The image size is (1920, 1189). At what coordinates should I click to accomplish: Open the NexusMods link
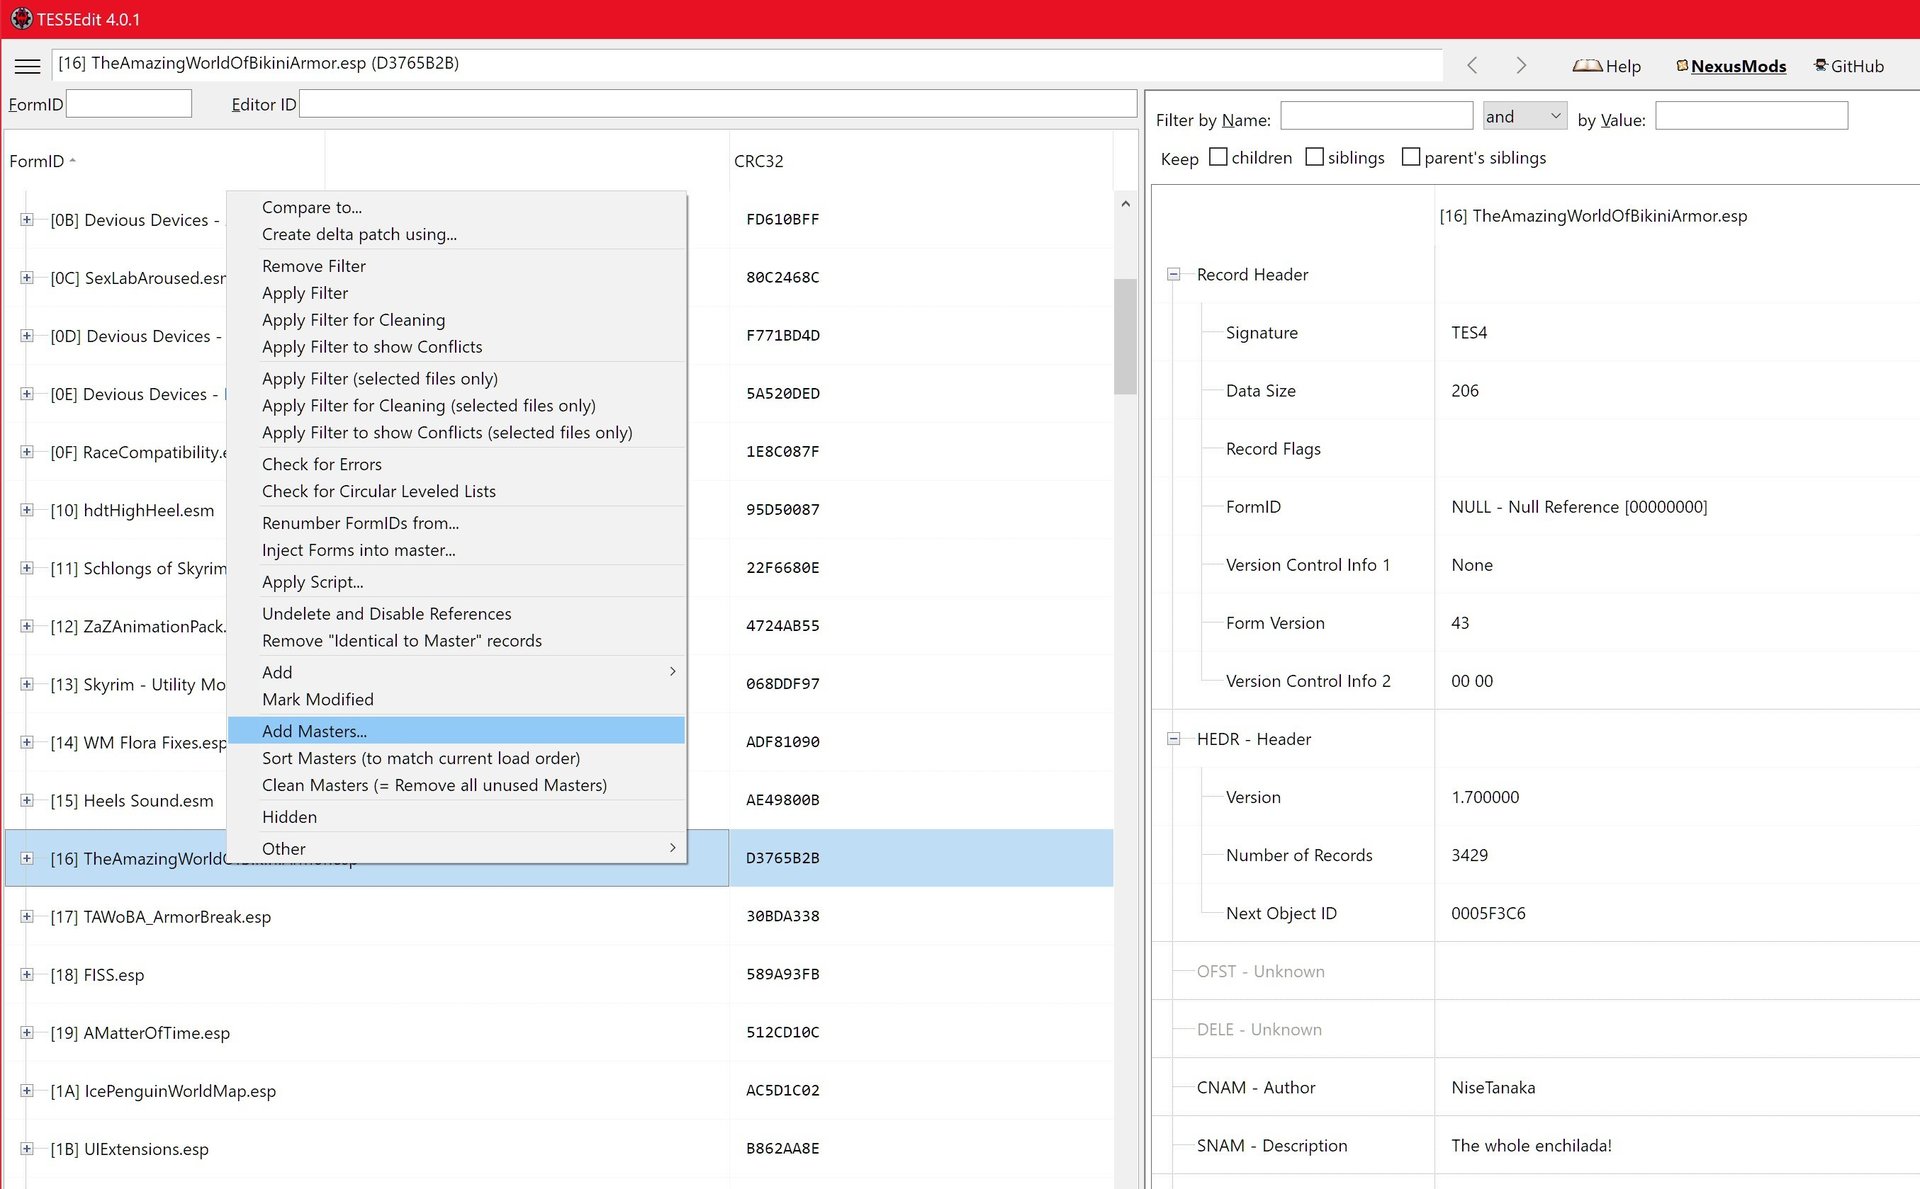pos(1731,66)
